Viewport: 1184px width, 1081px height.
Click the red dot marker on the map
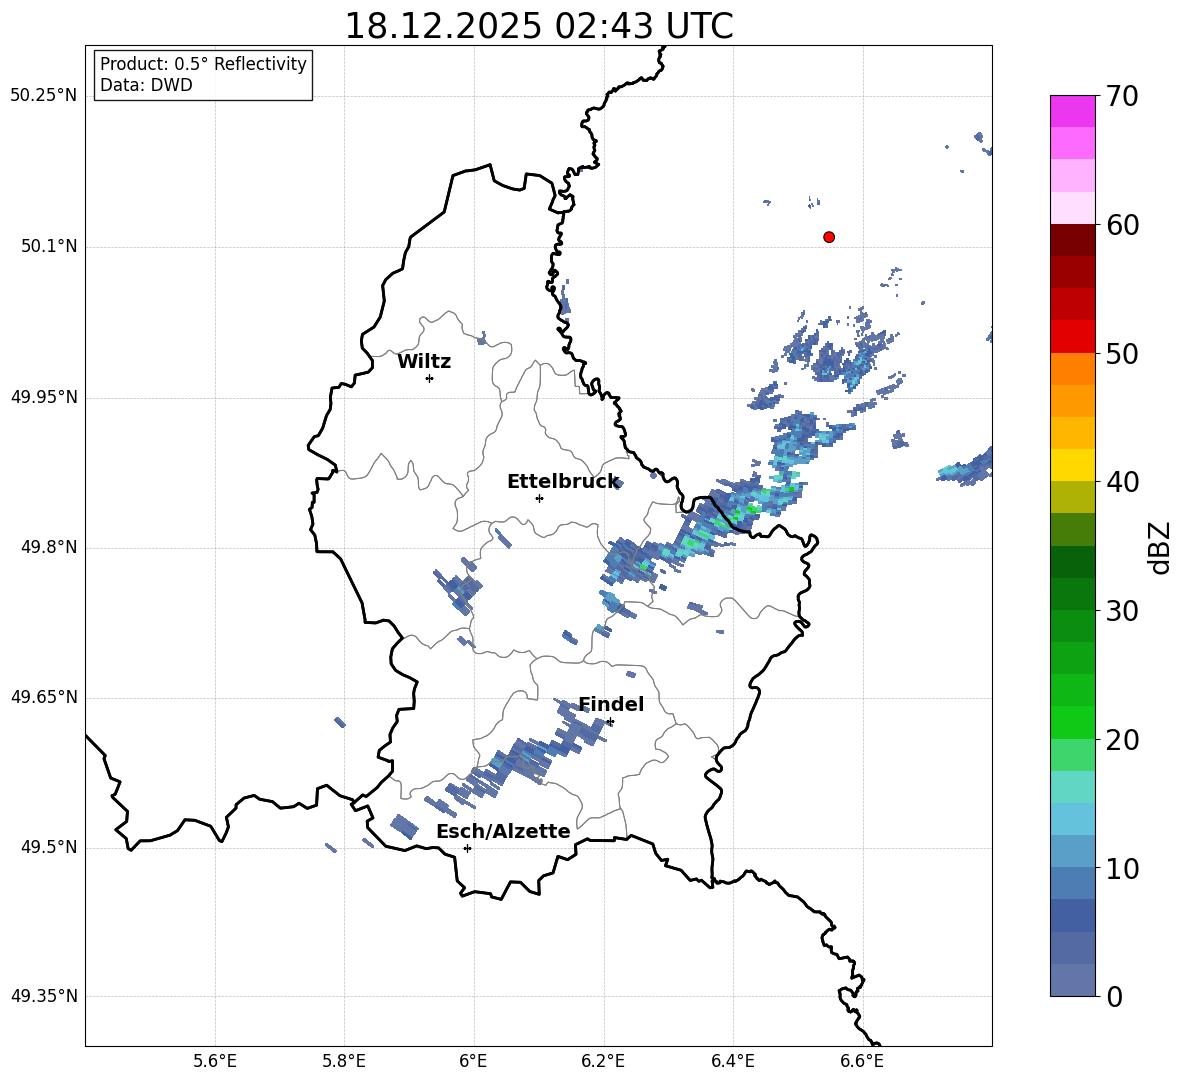[828, 237]
